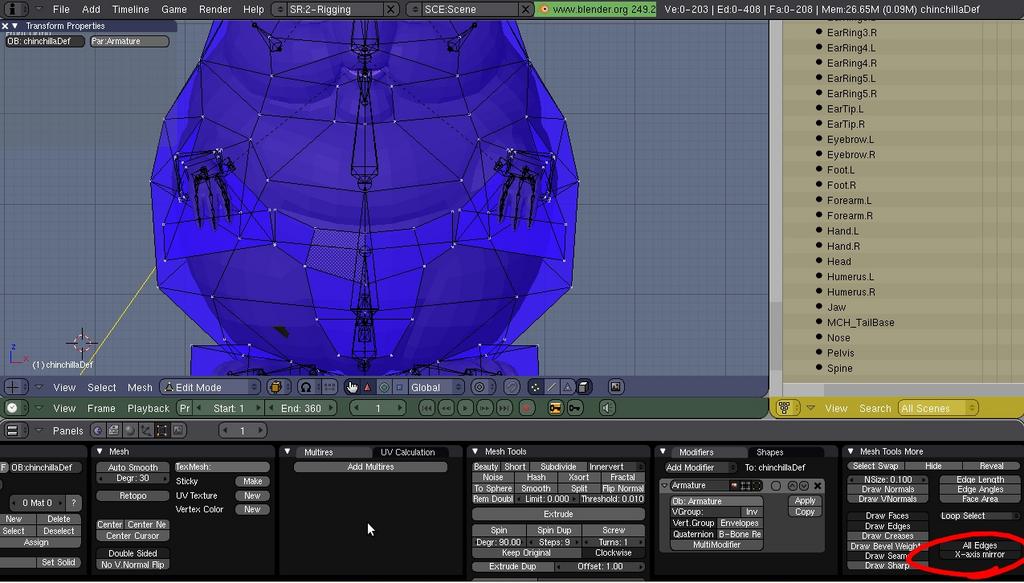Move the Armature modifier up in stack
The width and height of the screenshot is (1024, 583).
tap(793, 486)
